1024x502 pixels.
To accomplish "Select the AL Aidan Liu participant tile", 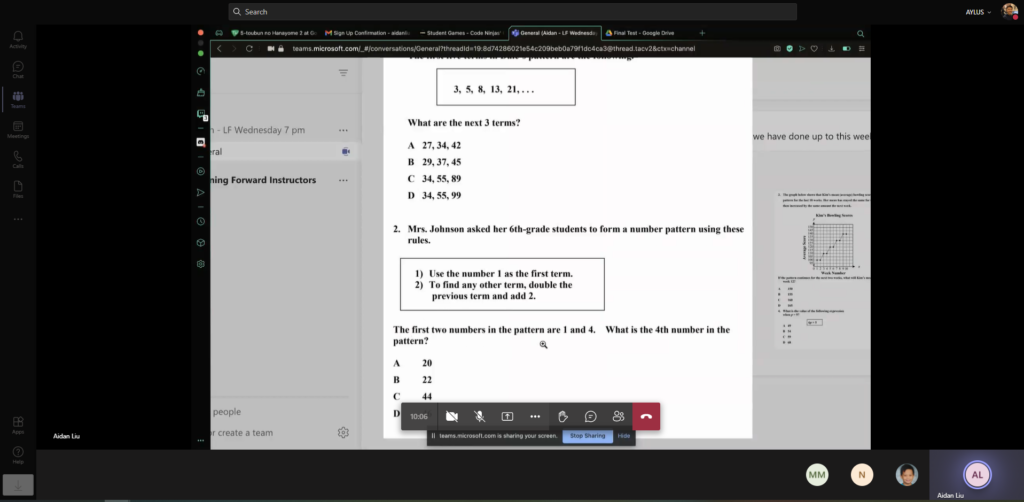I will 977,475.
